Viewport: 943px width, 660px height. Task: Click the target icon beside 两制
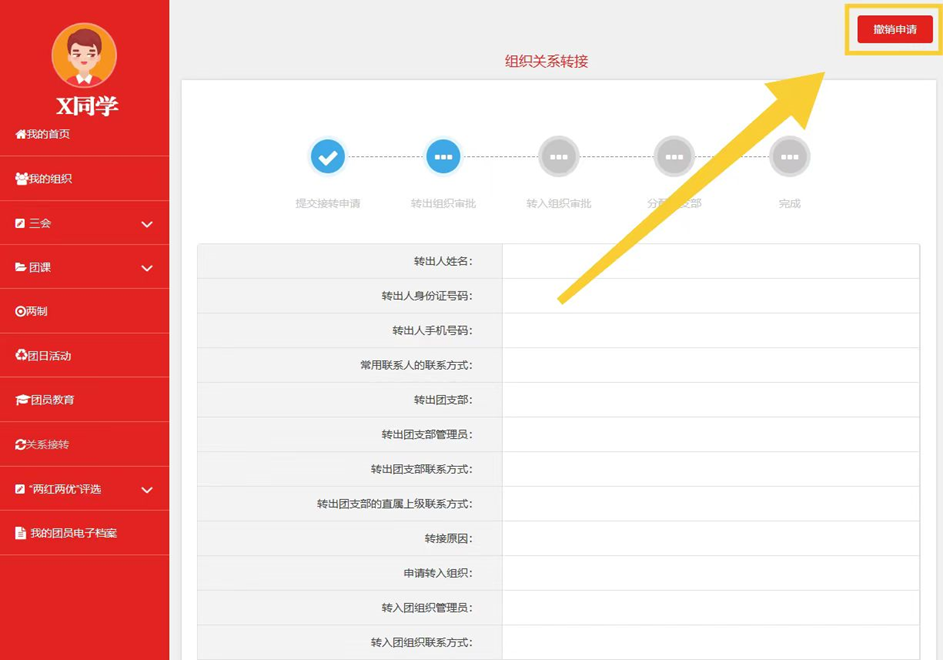tap(20, 312)
